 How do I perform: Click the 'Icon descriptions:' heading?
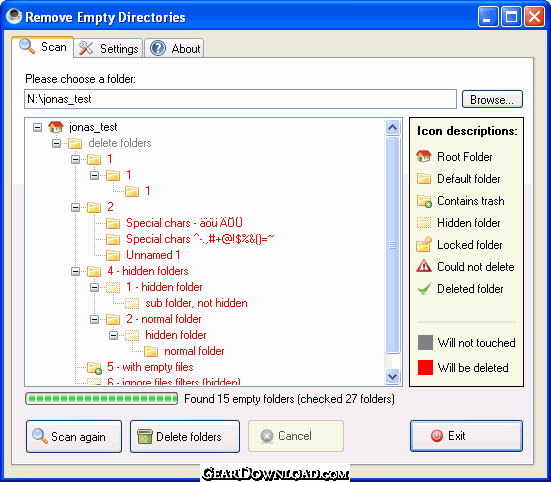pyautogui.click(x=467, y=131)
